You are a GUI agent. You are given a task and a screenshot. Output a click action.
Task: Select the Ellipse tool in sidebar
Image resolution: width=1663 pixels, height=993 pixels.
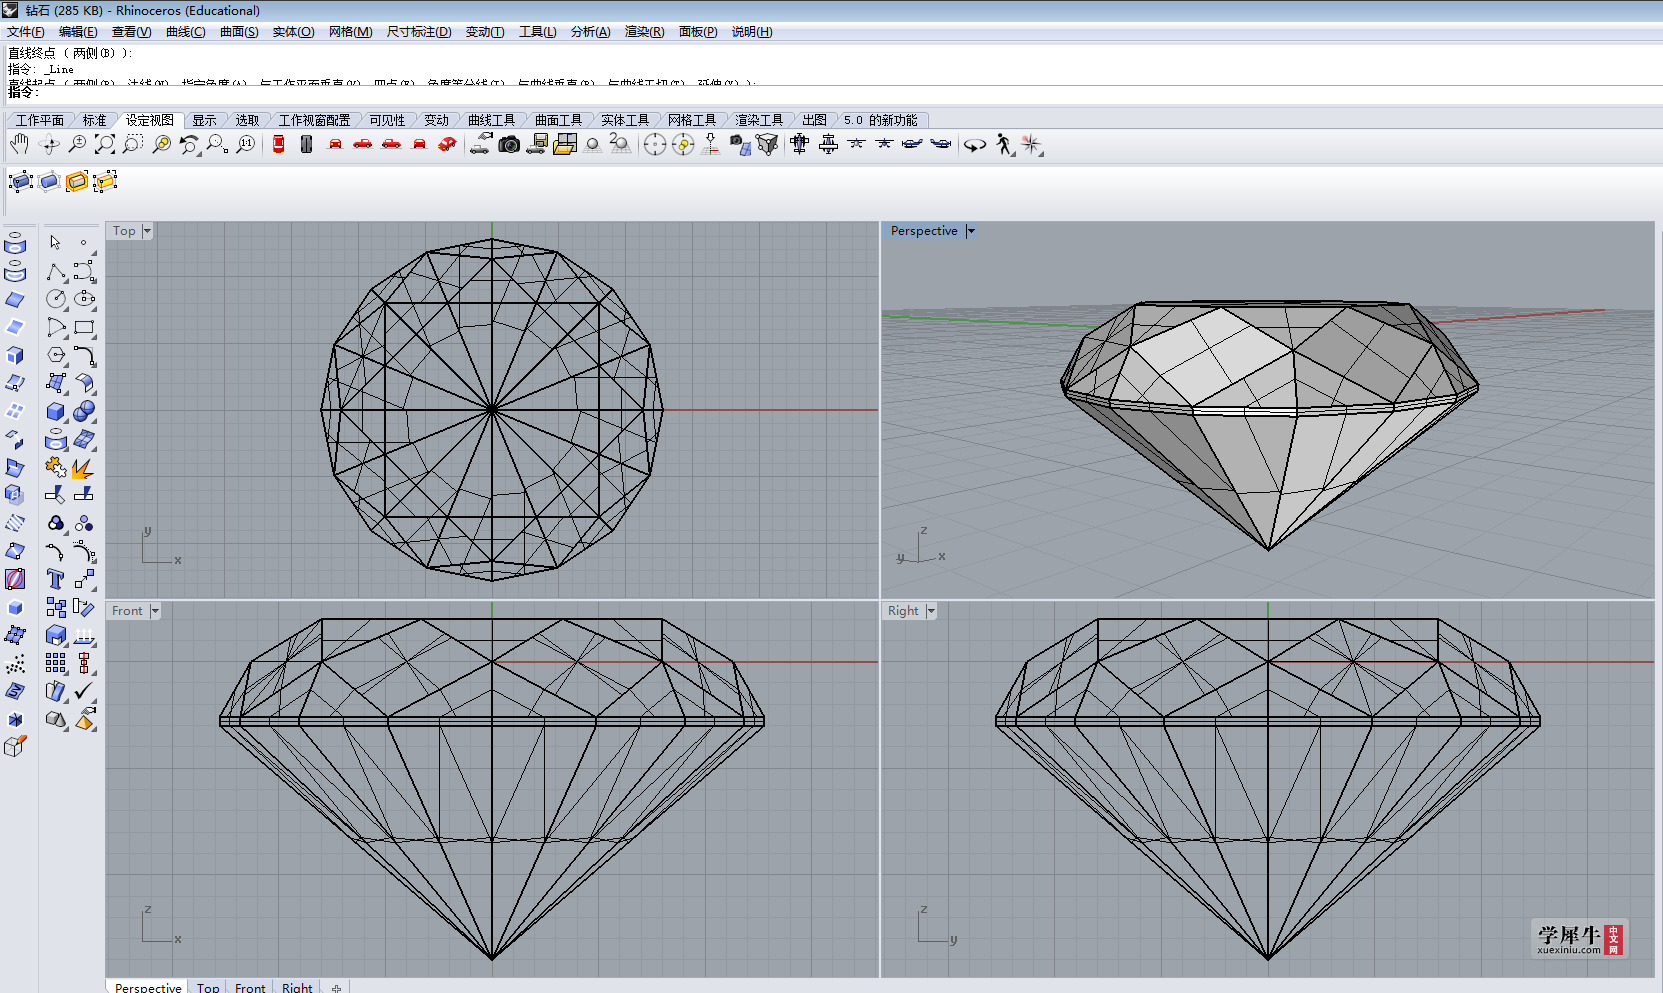coord(85,299)
